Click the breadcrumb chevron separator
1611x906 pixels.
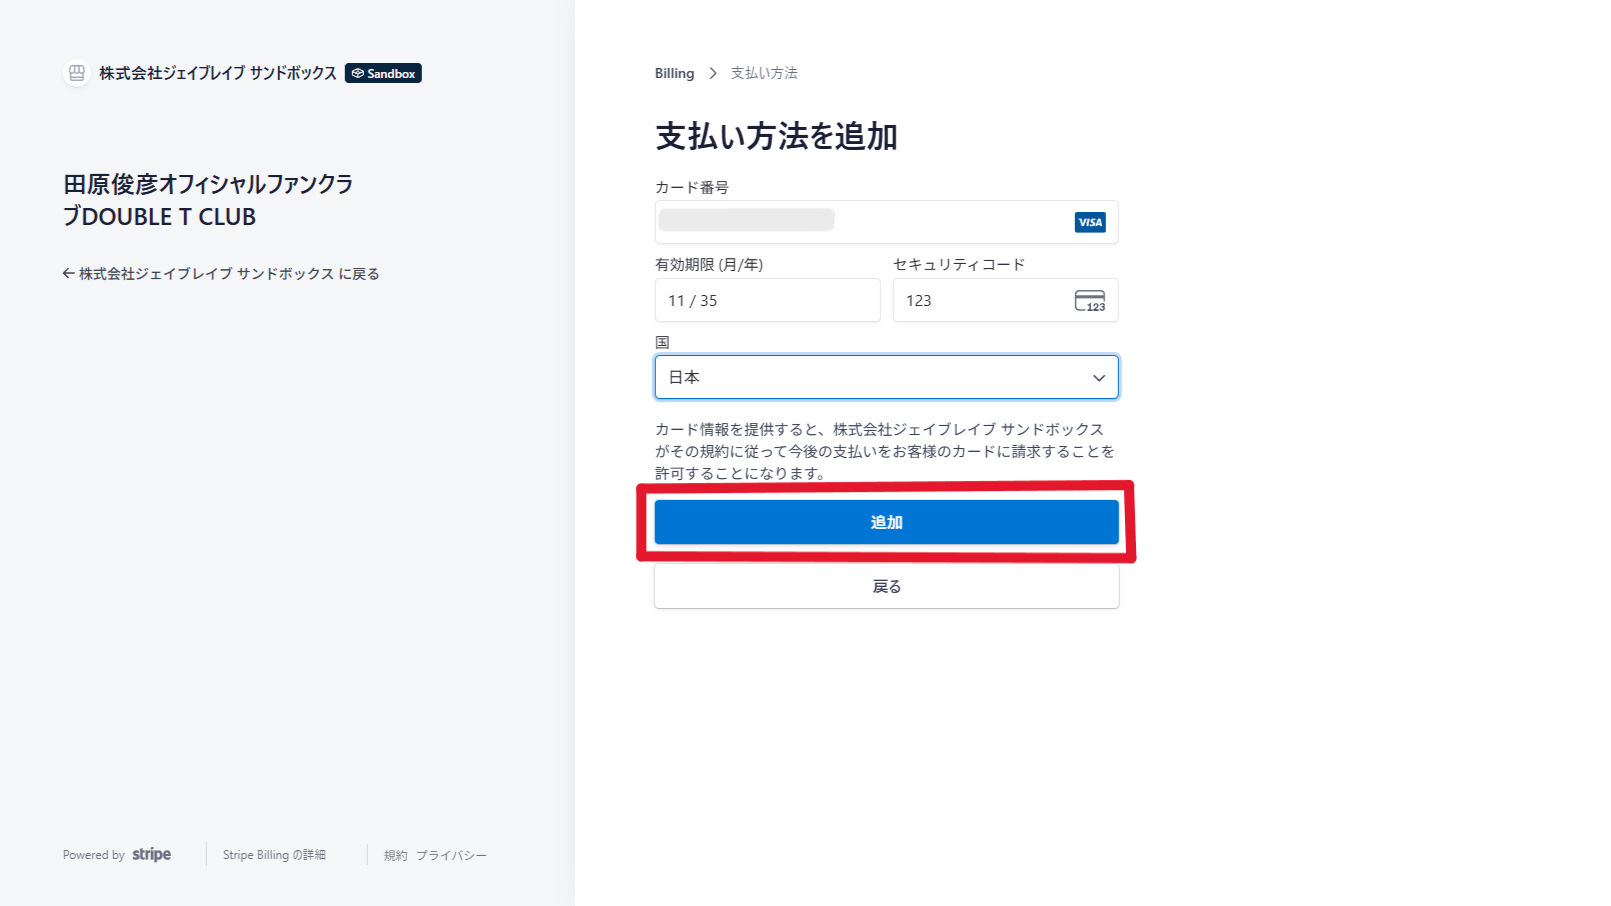click(x=713, y=73)
